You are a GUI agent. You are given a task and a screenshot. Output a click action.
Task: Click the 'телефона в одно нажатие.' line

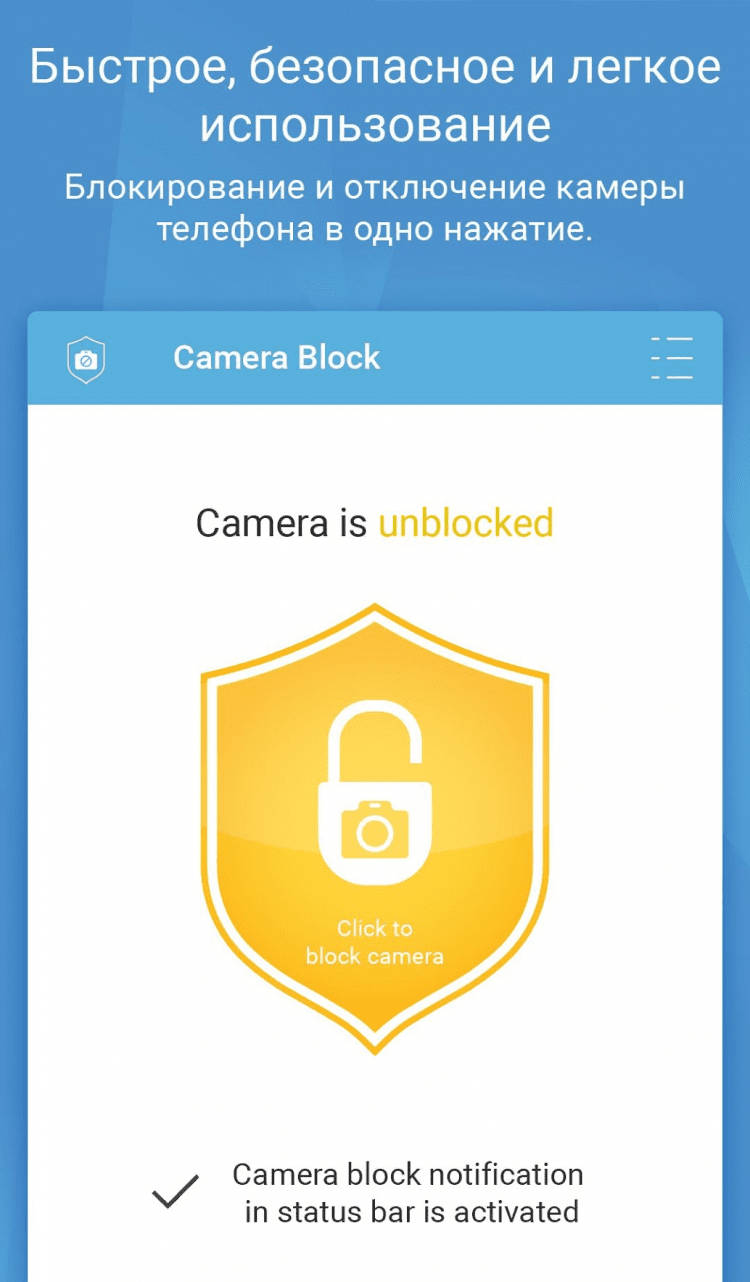375,229
